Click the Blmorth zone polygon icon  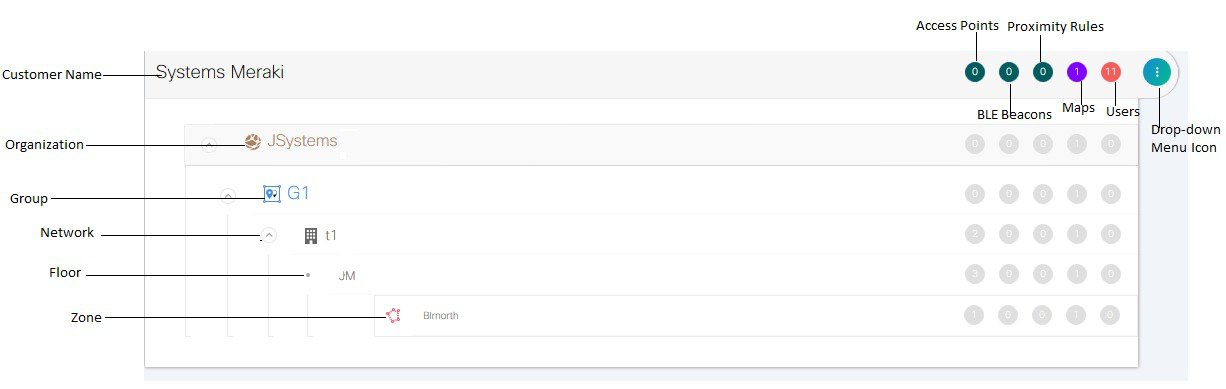(x=393, y=316)
